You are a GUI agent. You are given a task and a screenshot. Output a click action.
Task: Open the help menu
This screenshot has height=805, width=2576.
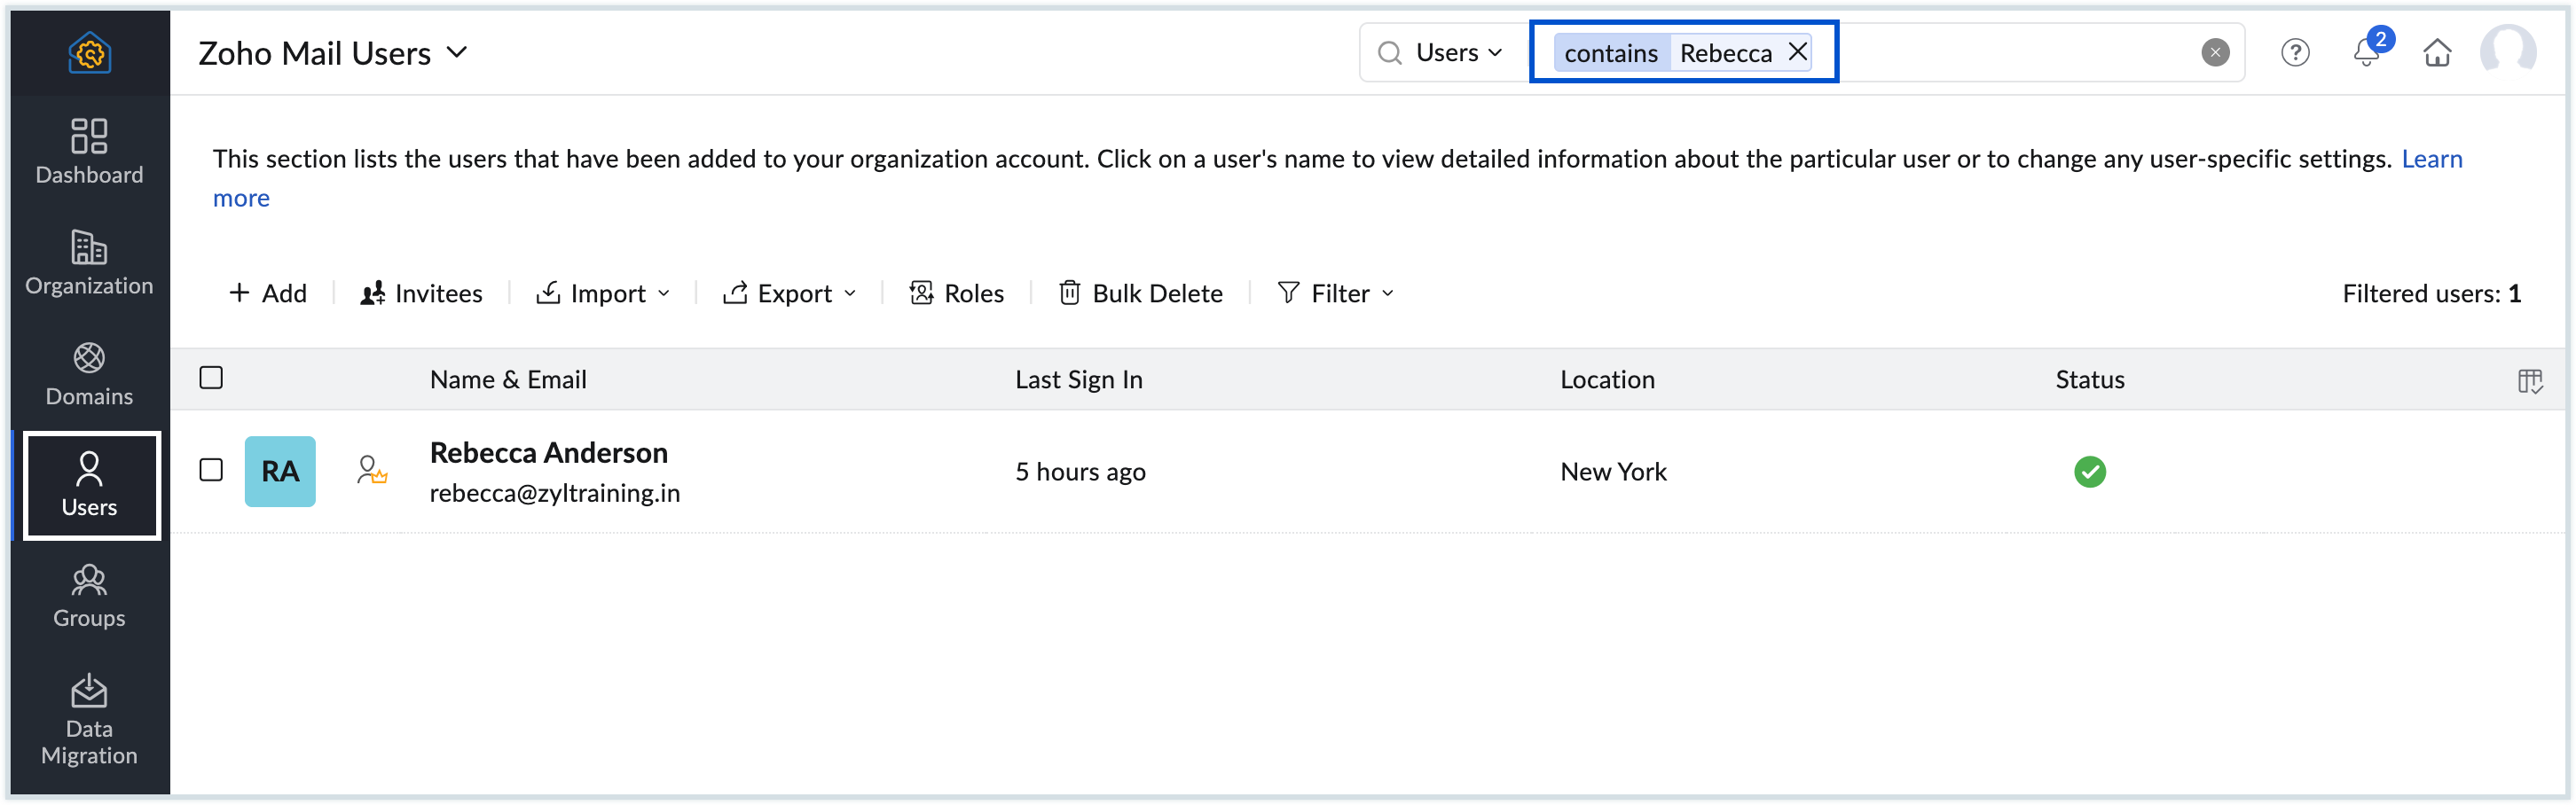[x=2295, y=53]
